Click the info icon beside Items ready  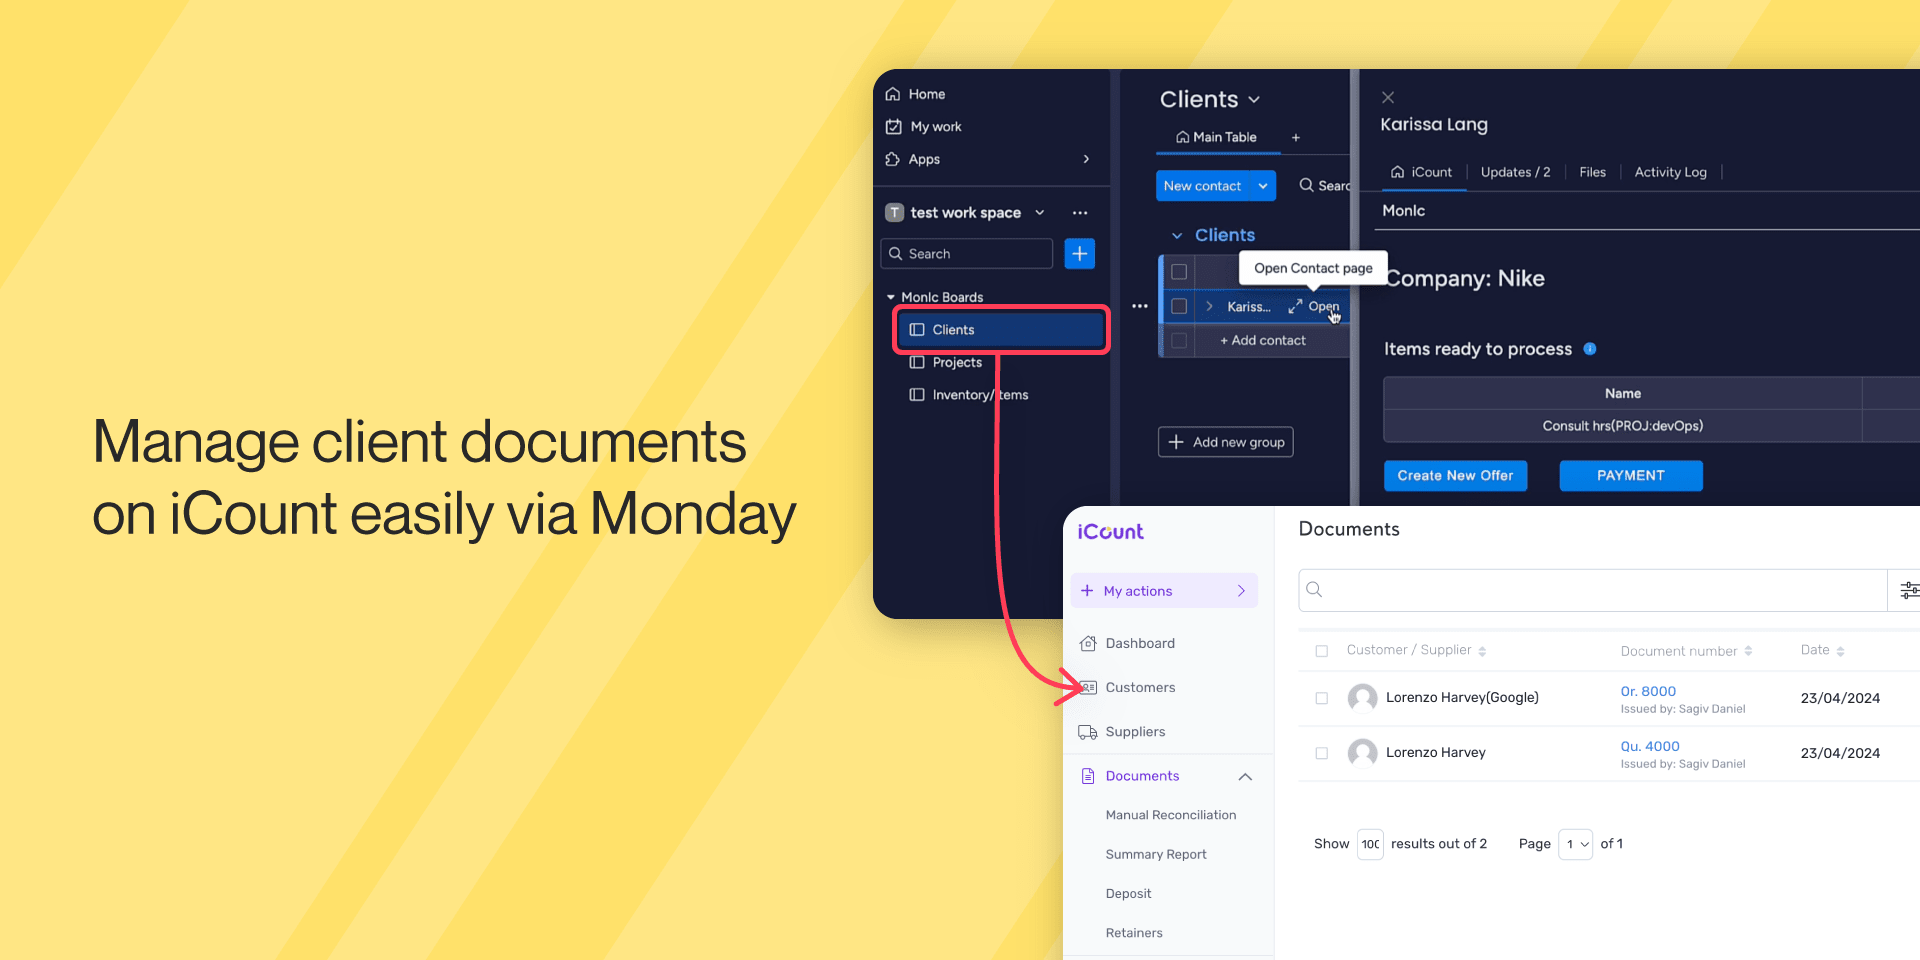click(1590, 349)
